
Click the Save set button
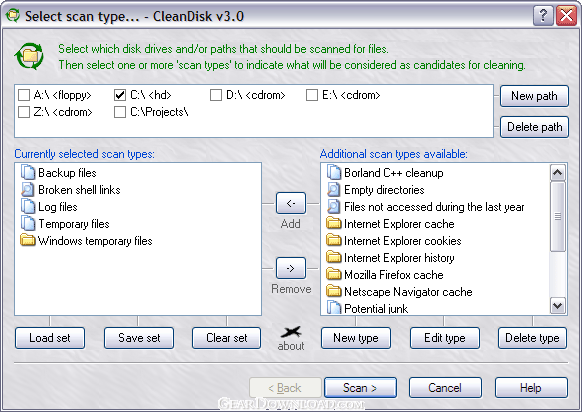click(x=139, y=338)
